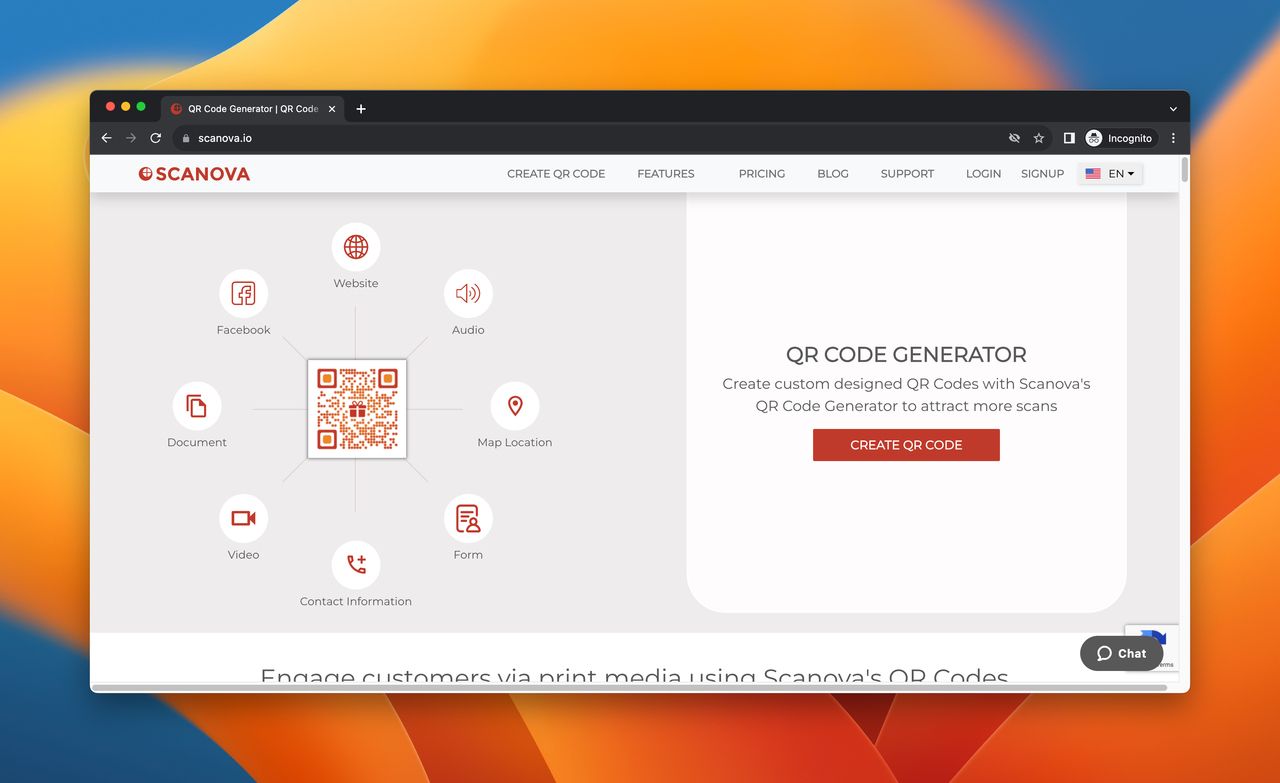Click the Audio label text
The width and height of the screenshot is (1280, 783).
click(x=468, y=330)
